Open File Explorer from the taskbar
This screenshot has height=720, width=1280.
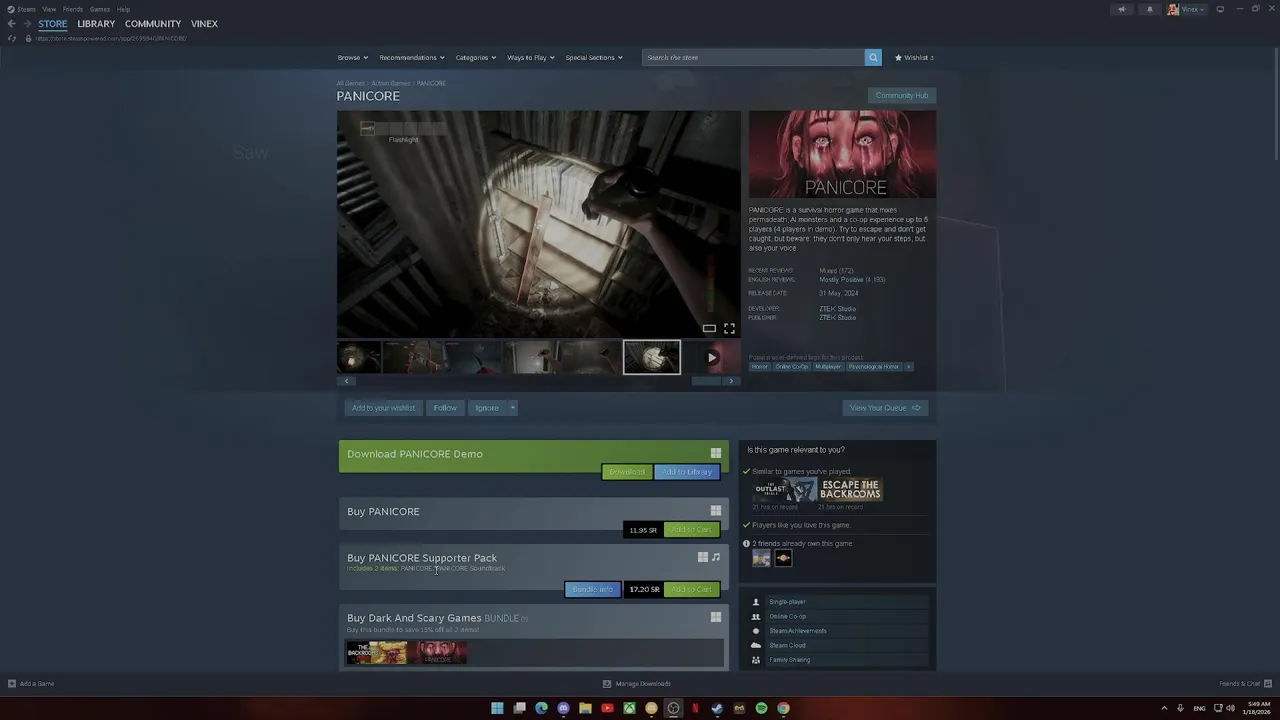(x=585, y=708)
